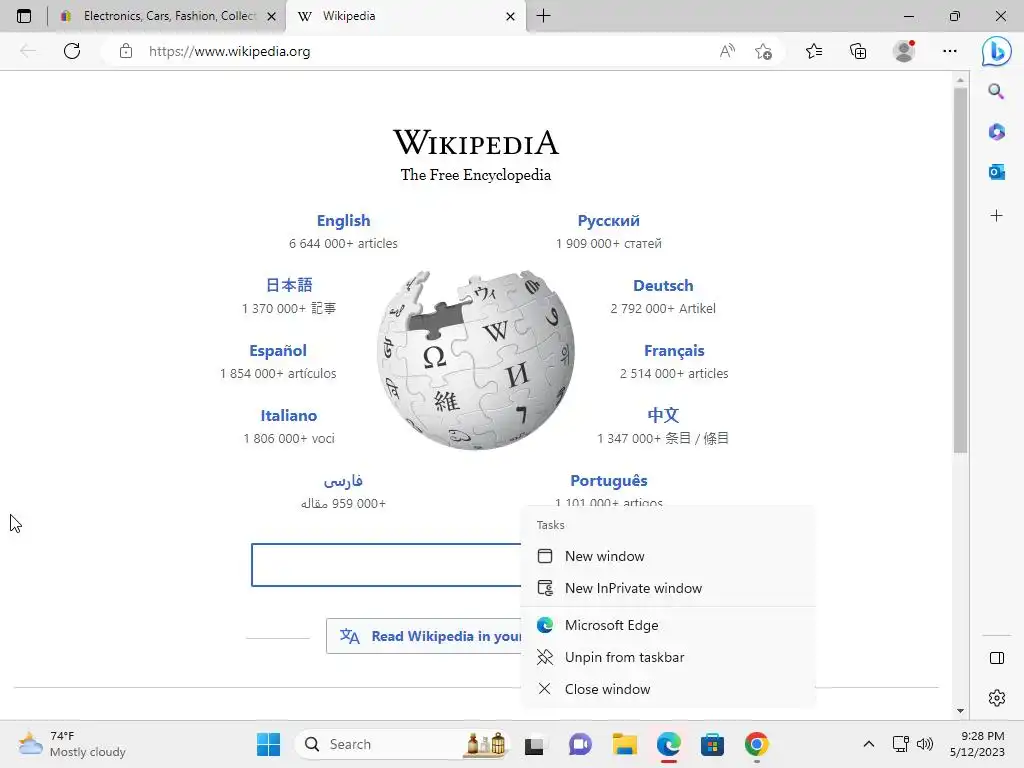Screen dimensions: 1024x768
Task: Switch to the Electronics, Cars, Fashion tab
Action: (x=168, y=16)
